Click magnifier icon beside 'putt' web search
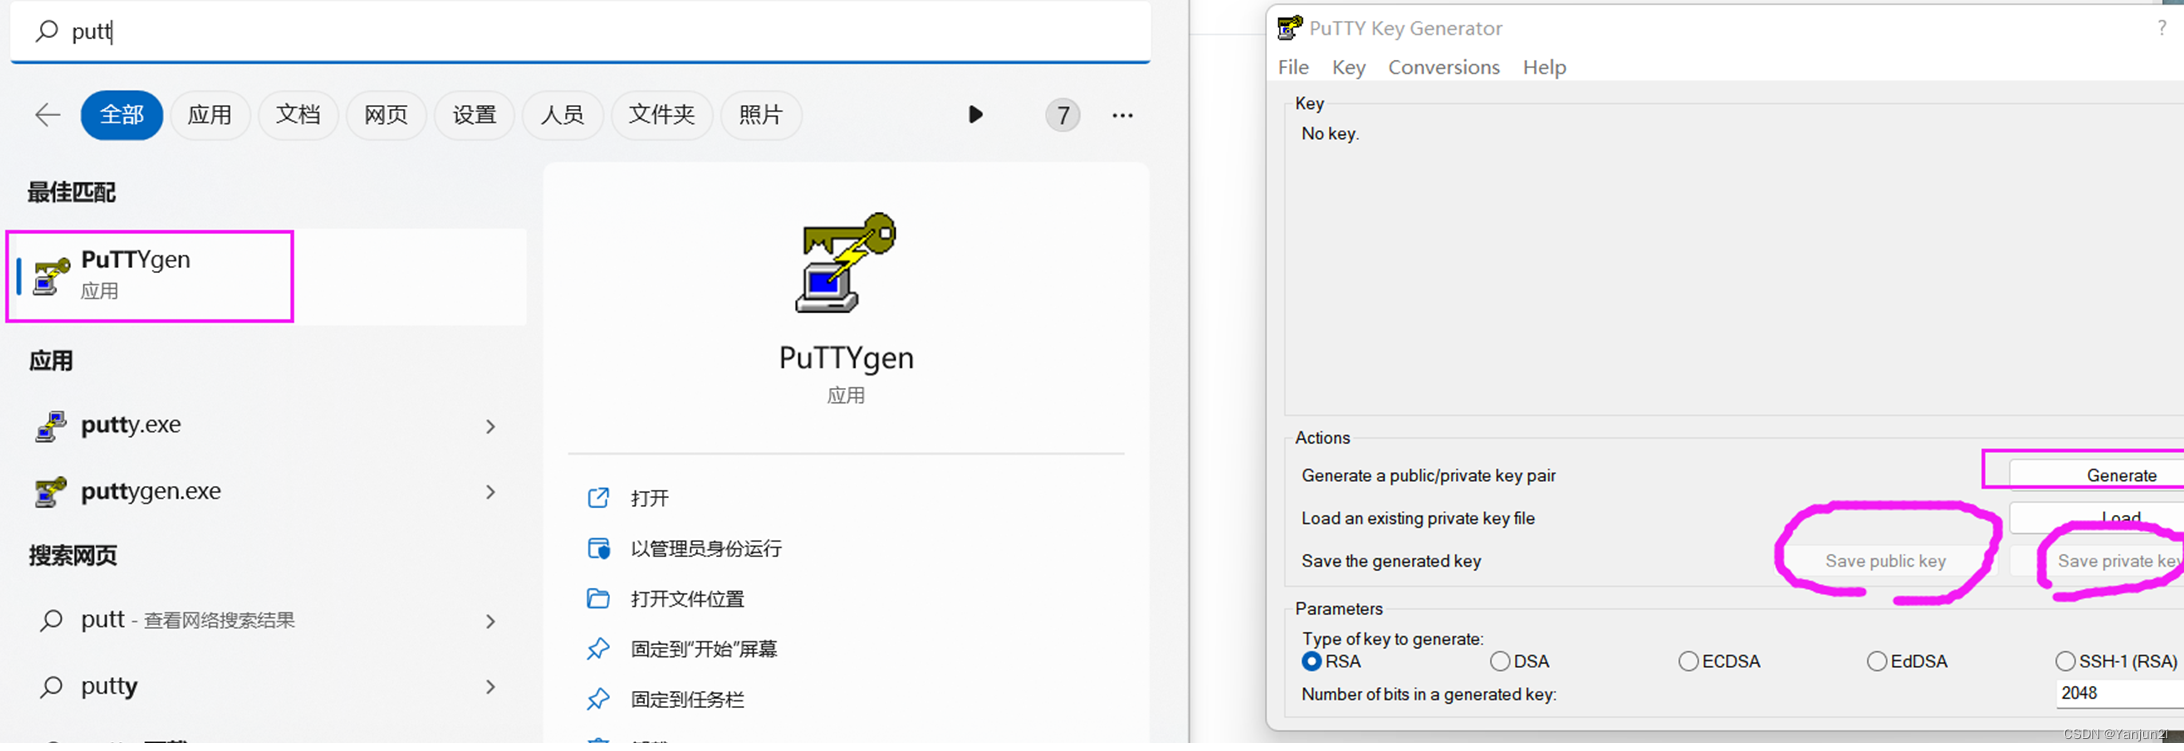The image size is (2184, 751). [51, 621]
